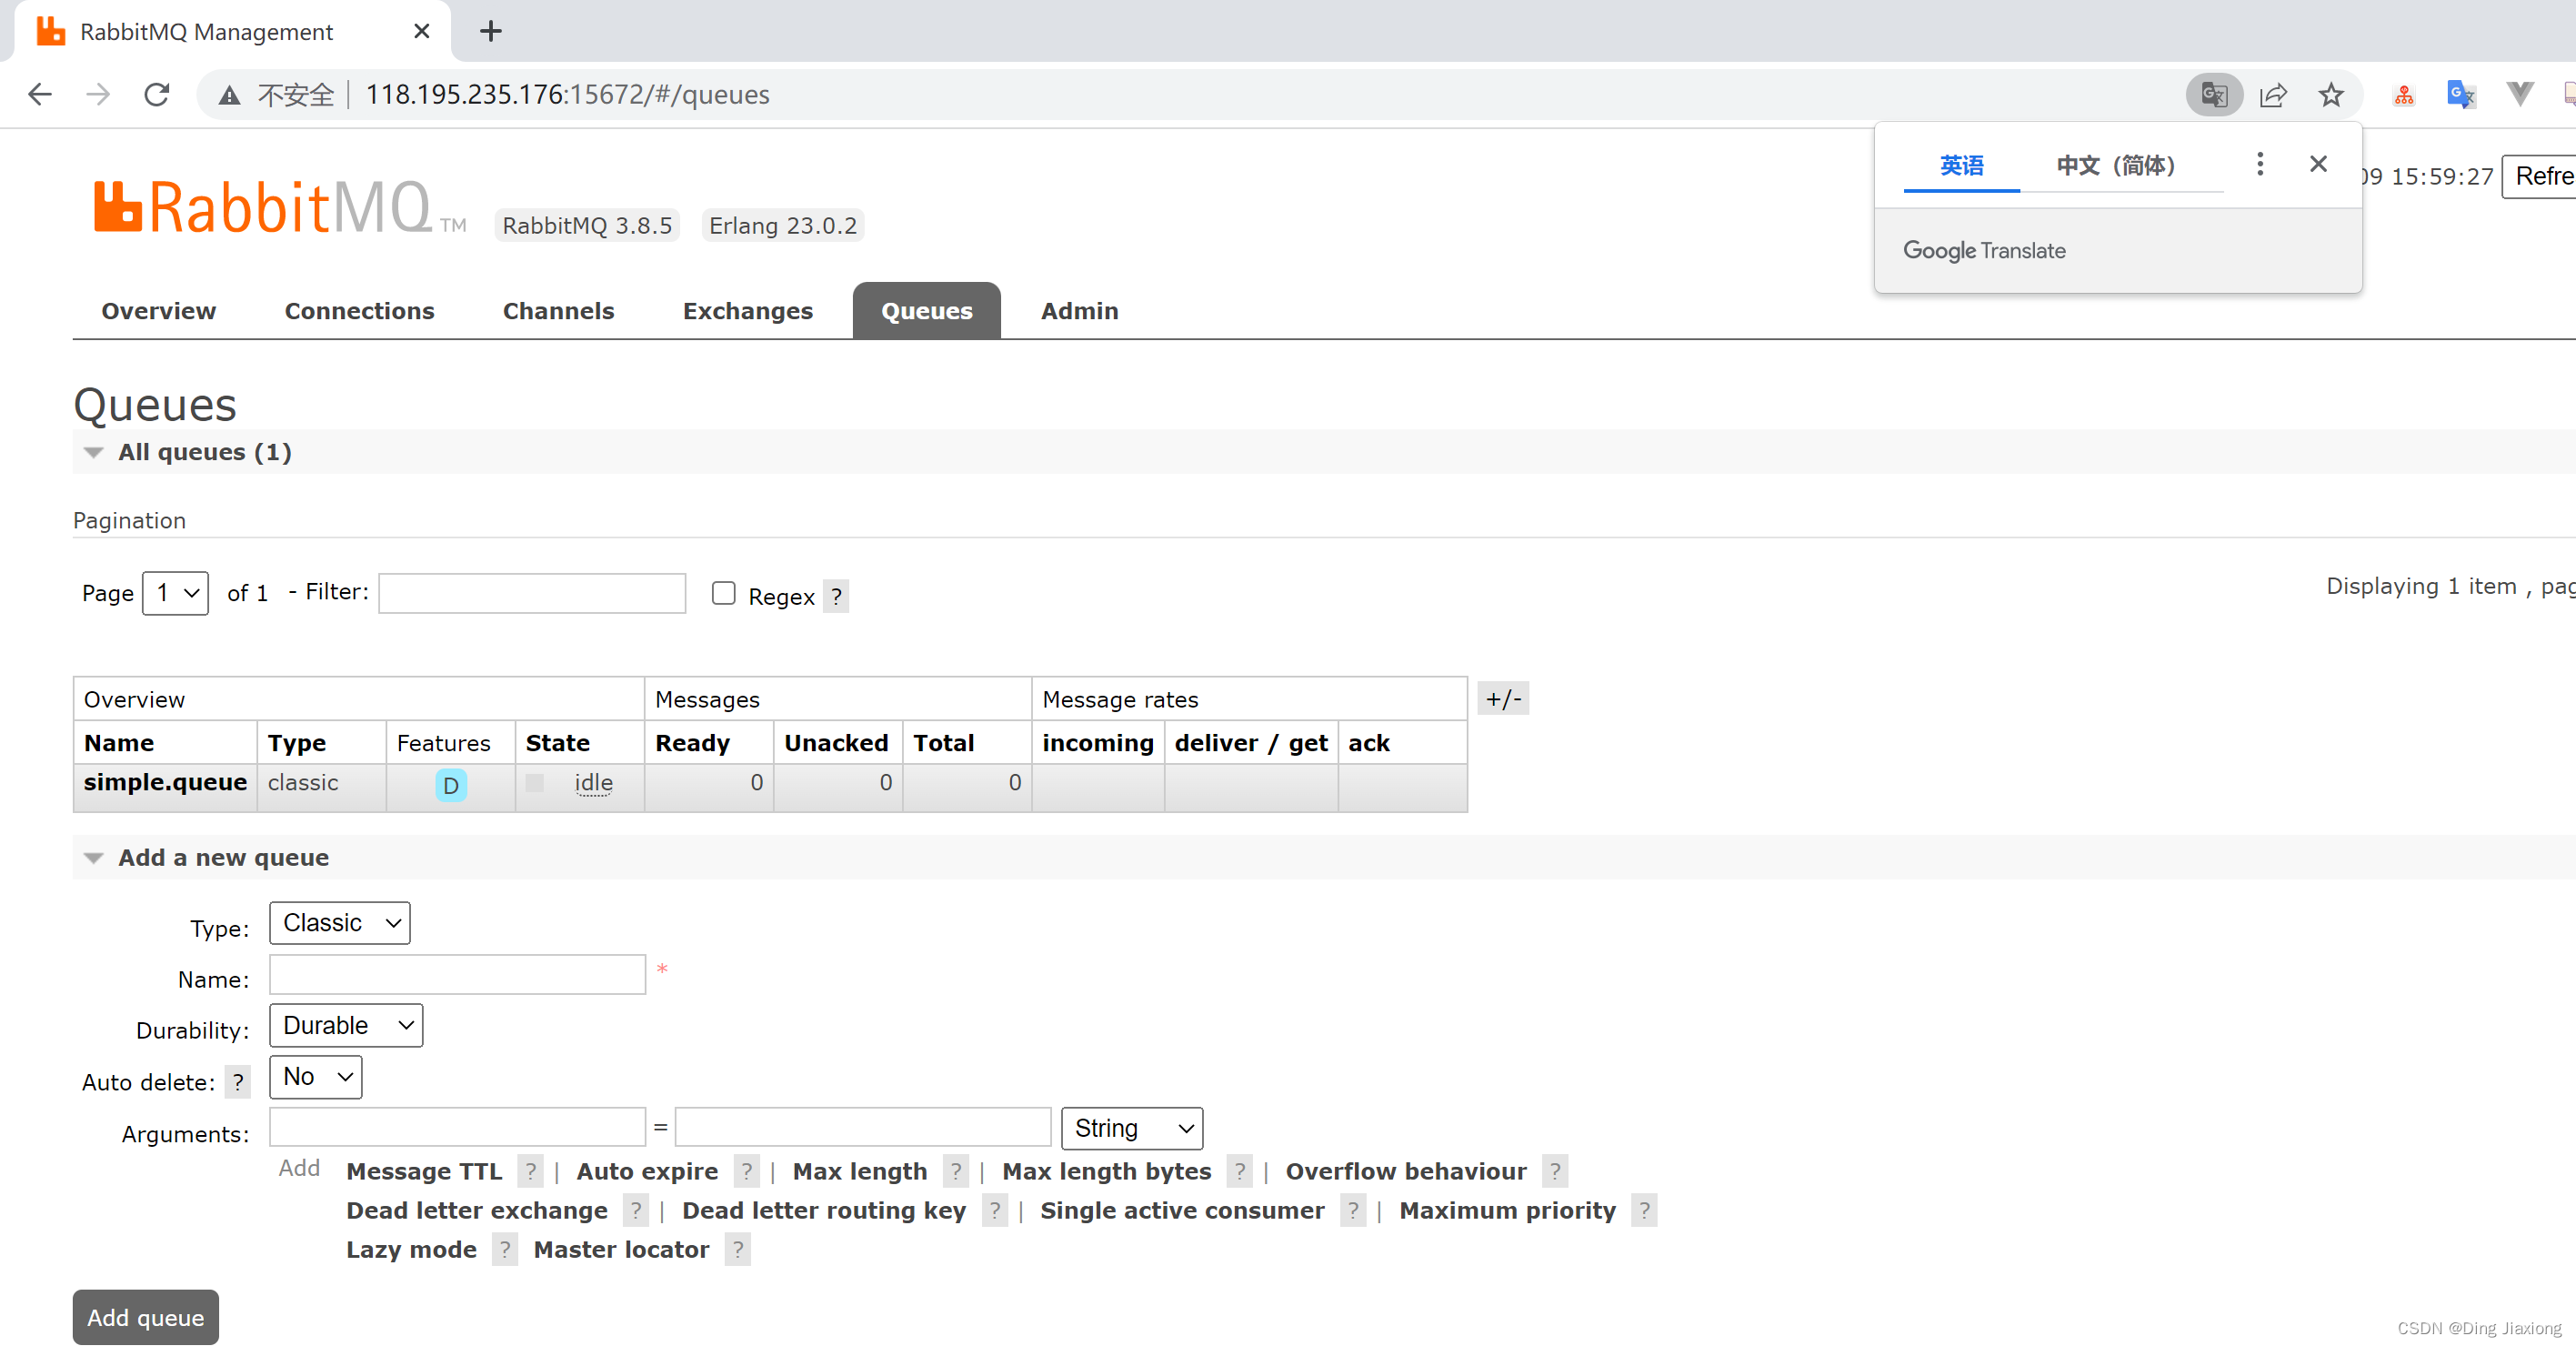Open the Auto delete No dropdown
2576x1346 pixels.
point(316,1077)
